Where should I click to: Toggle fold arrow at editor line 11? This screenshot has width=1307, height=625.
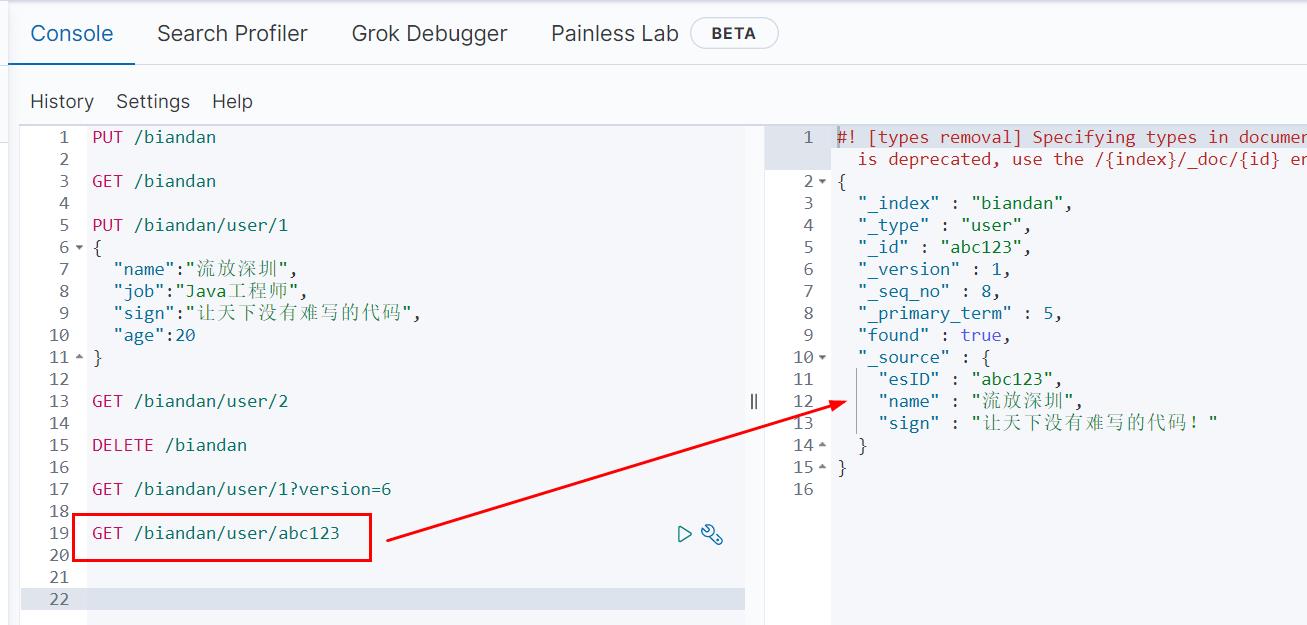pos(79,357)
